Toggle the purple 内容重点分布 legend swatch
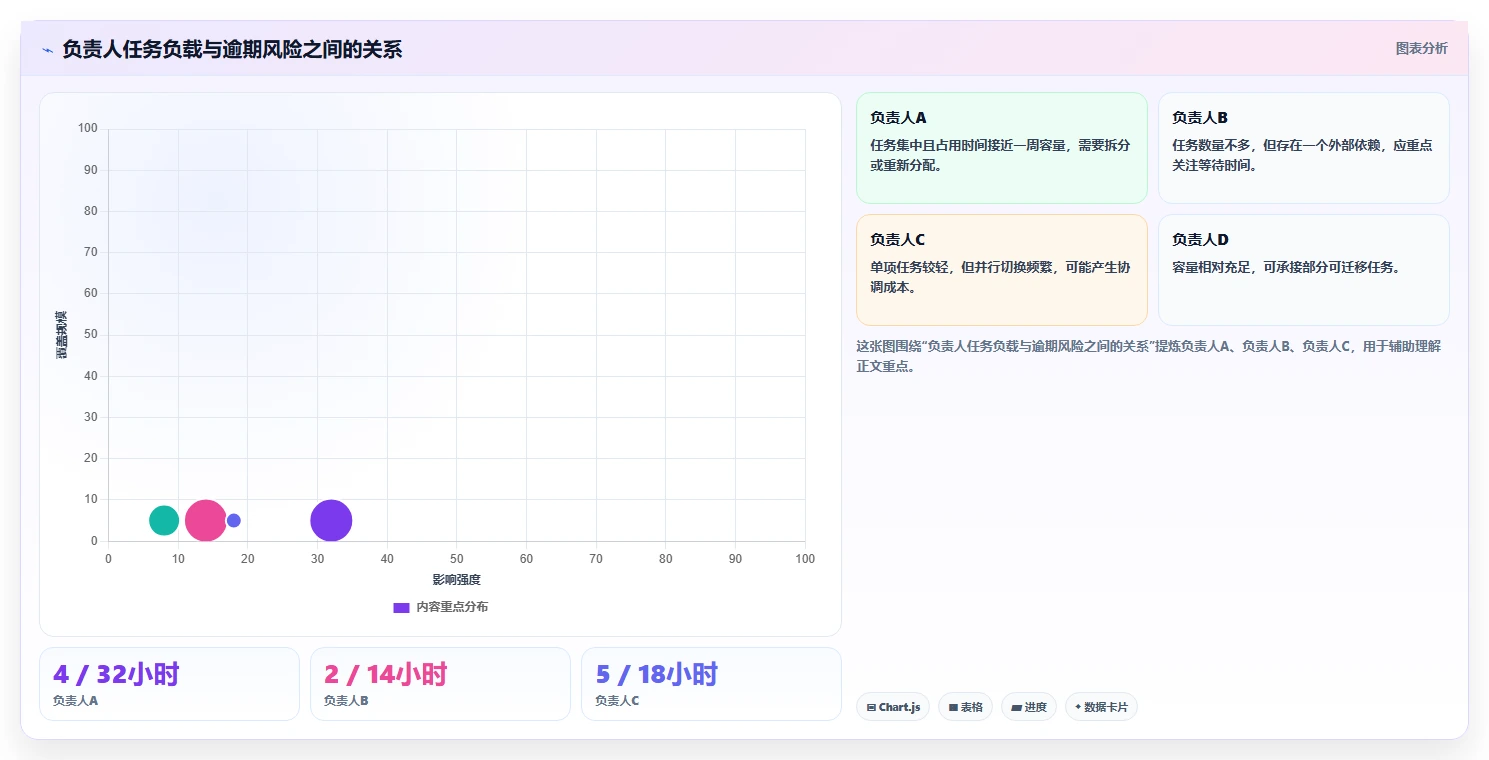The height and width of the screenshot is (760, 1489). [401, 607]
